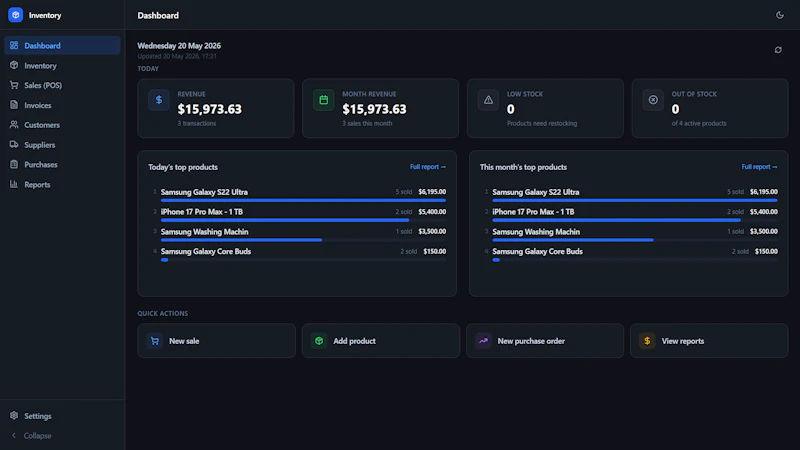800x450 pixels.
Task: Open Full report for this month's top products
Action: point(759,167)
